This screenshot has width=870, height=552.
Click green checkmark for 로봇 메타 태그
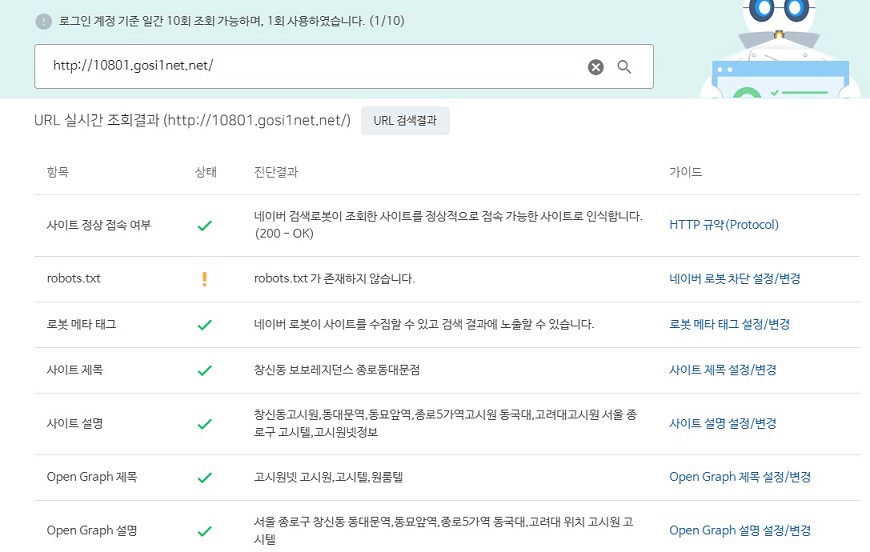pyautogui.click(x=204, y=325)
